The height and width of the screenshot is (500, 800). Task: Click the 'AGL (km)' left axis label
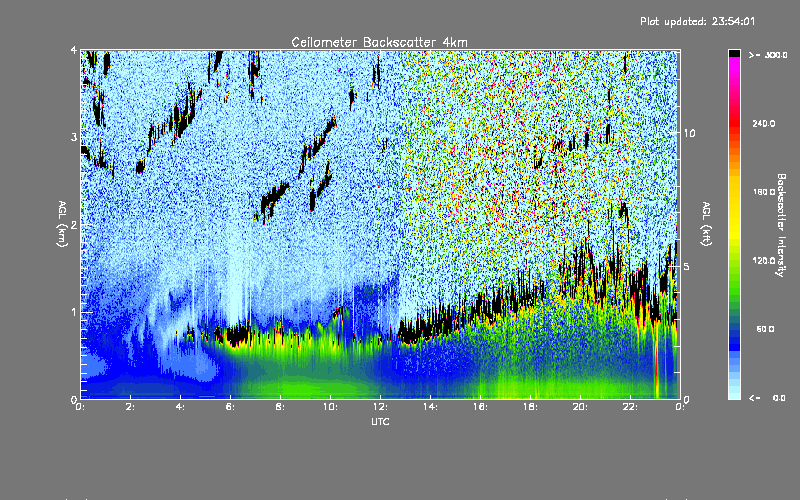(x=62, y=224)
